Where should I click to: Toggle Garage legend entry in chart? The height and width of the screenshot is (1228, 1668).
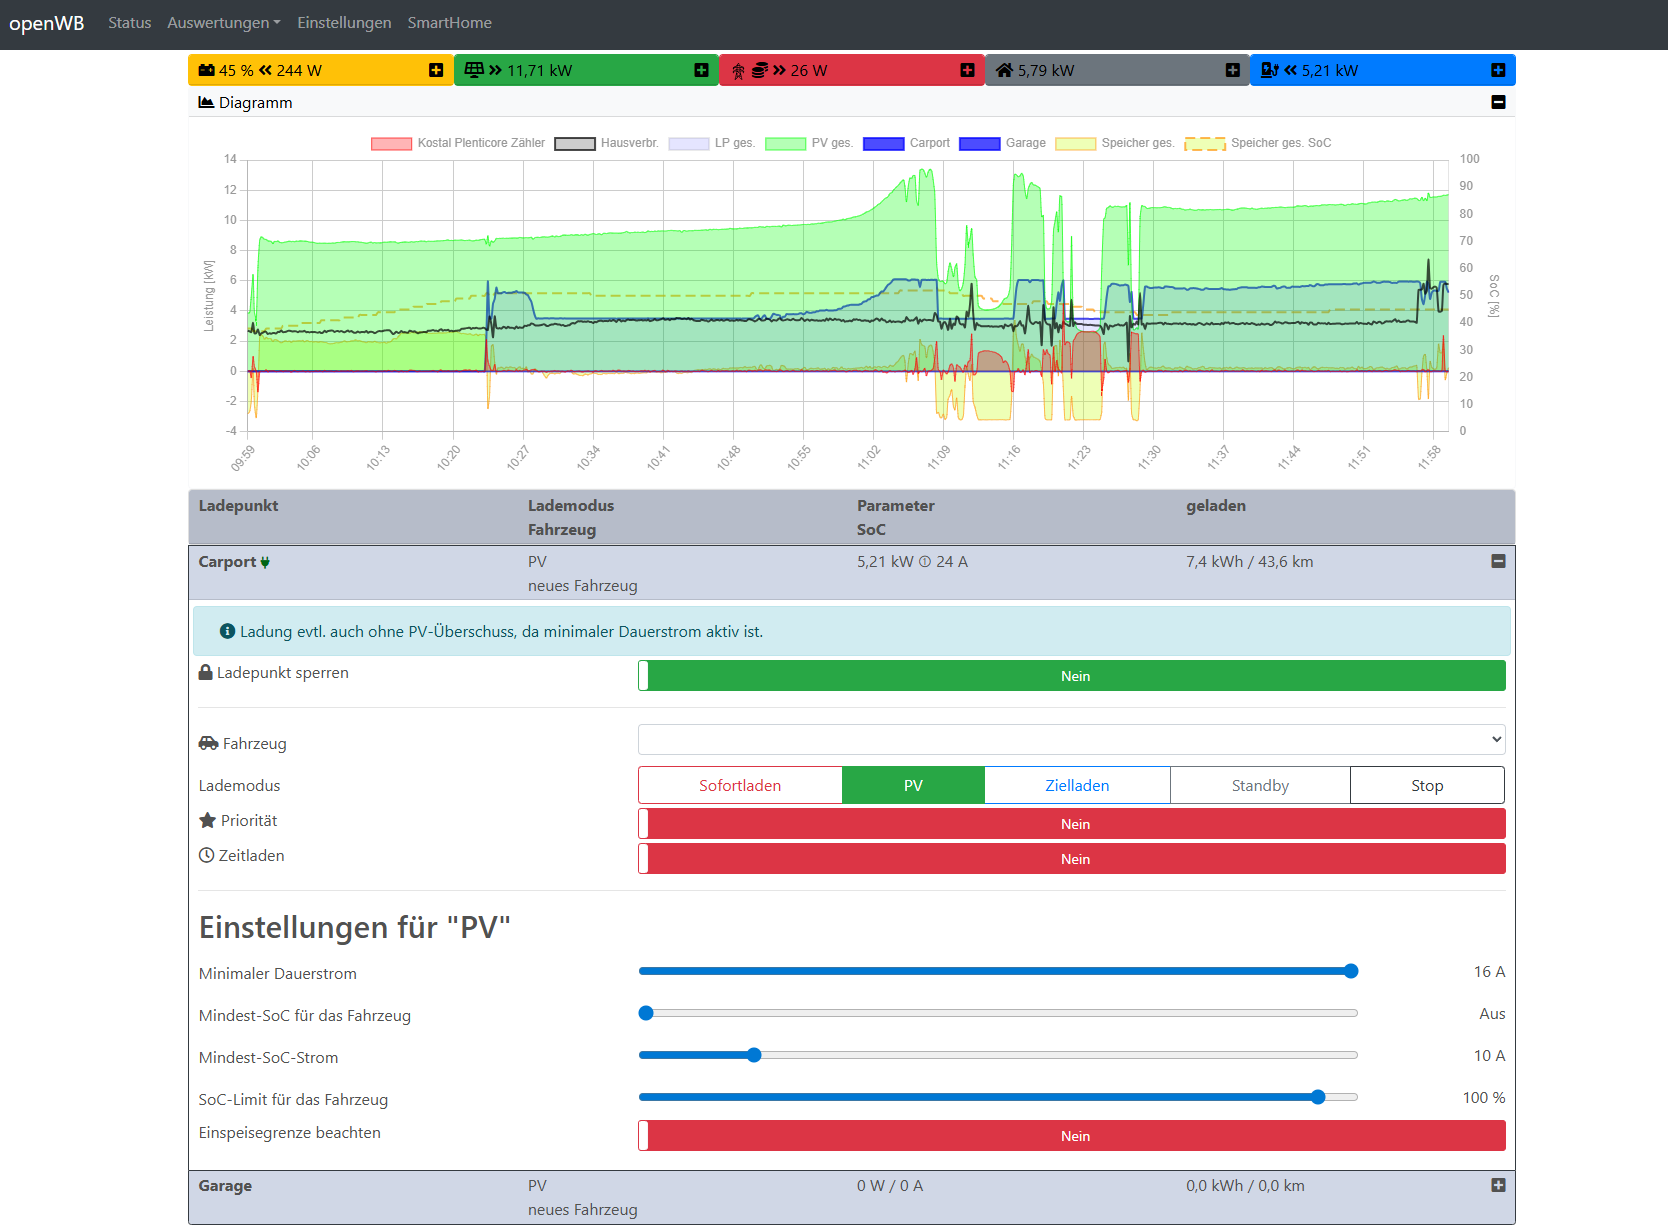click(x=1002, y=143)
